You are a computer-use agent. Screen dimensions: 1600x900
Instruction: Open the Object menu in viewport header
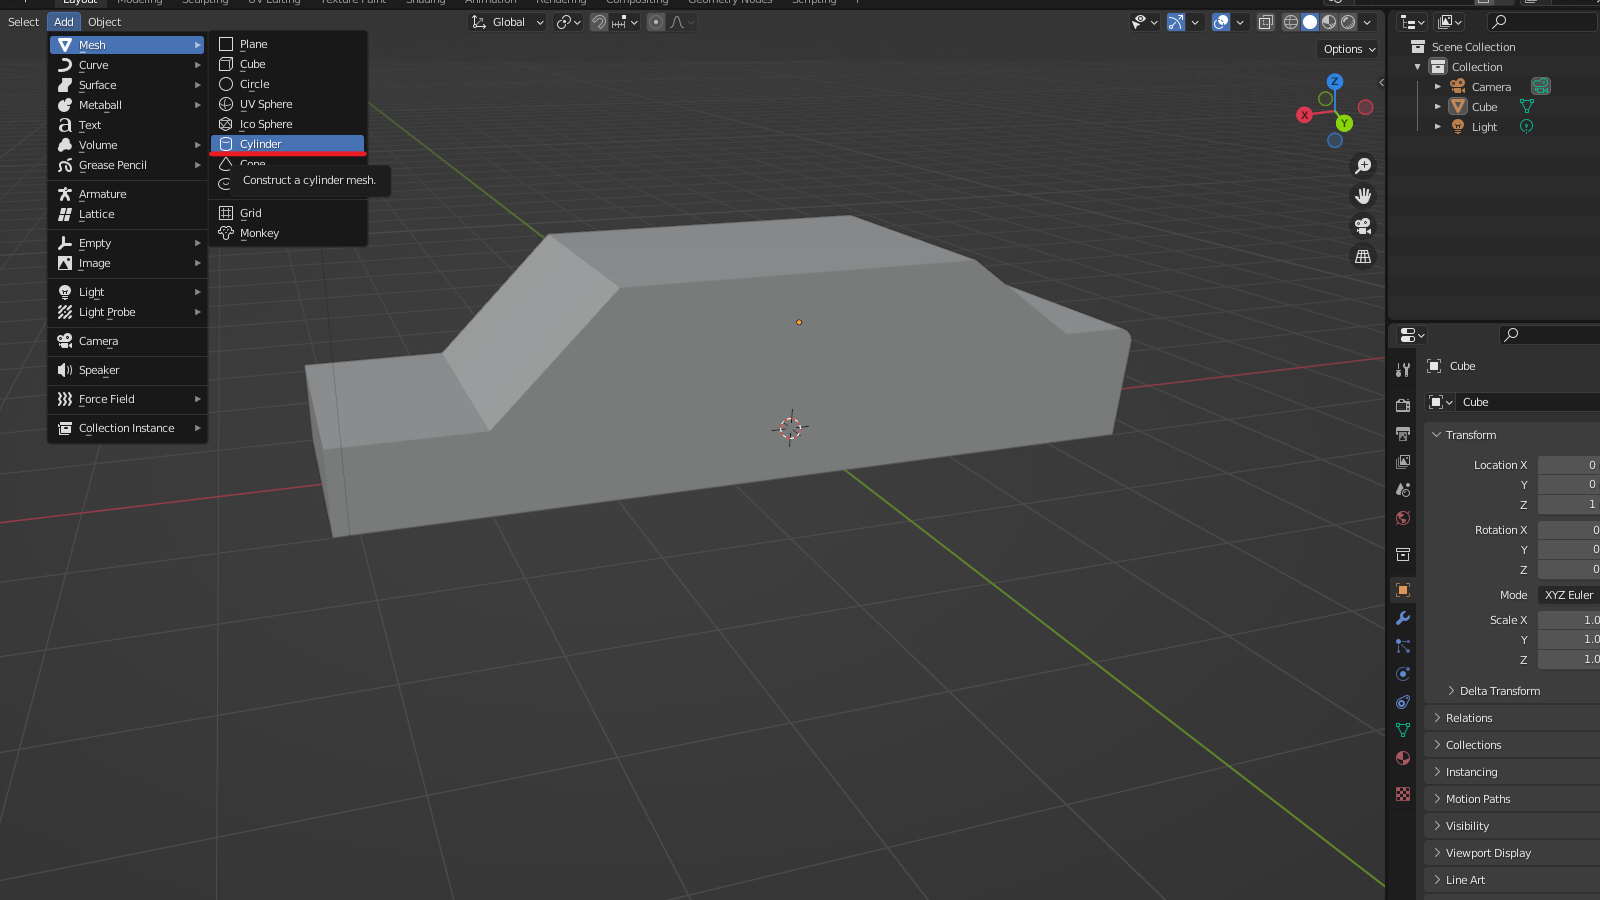(104, 22)
